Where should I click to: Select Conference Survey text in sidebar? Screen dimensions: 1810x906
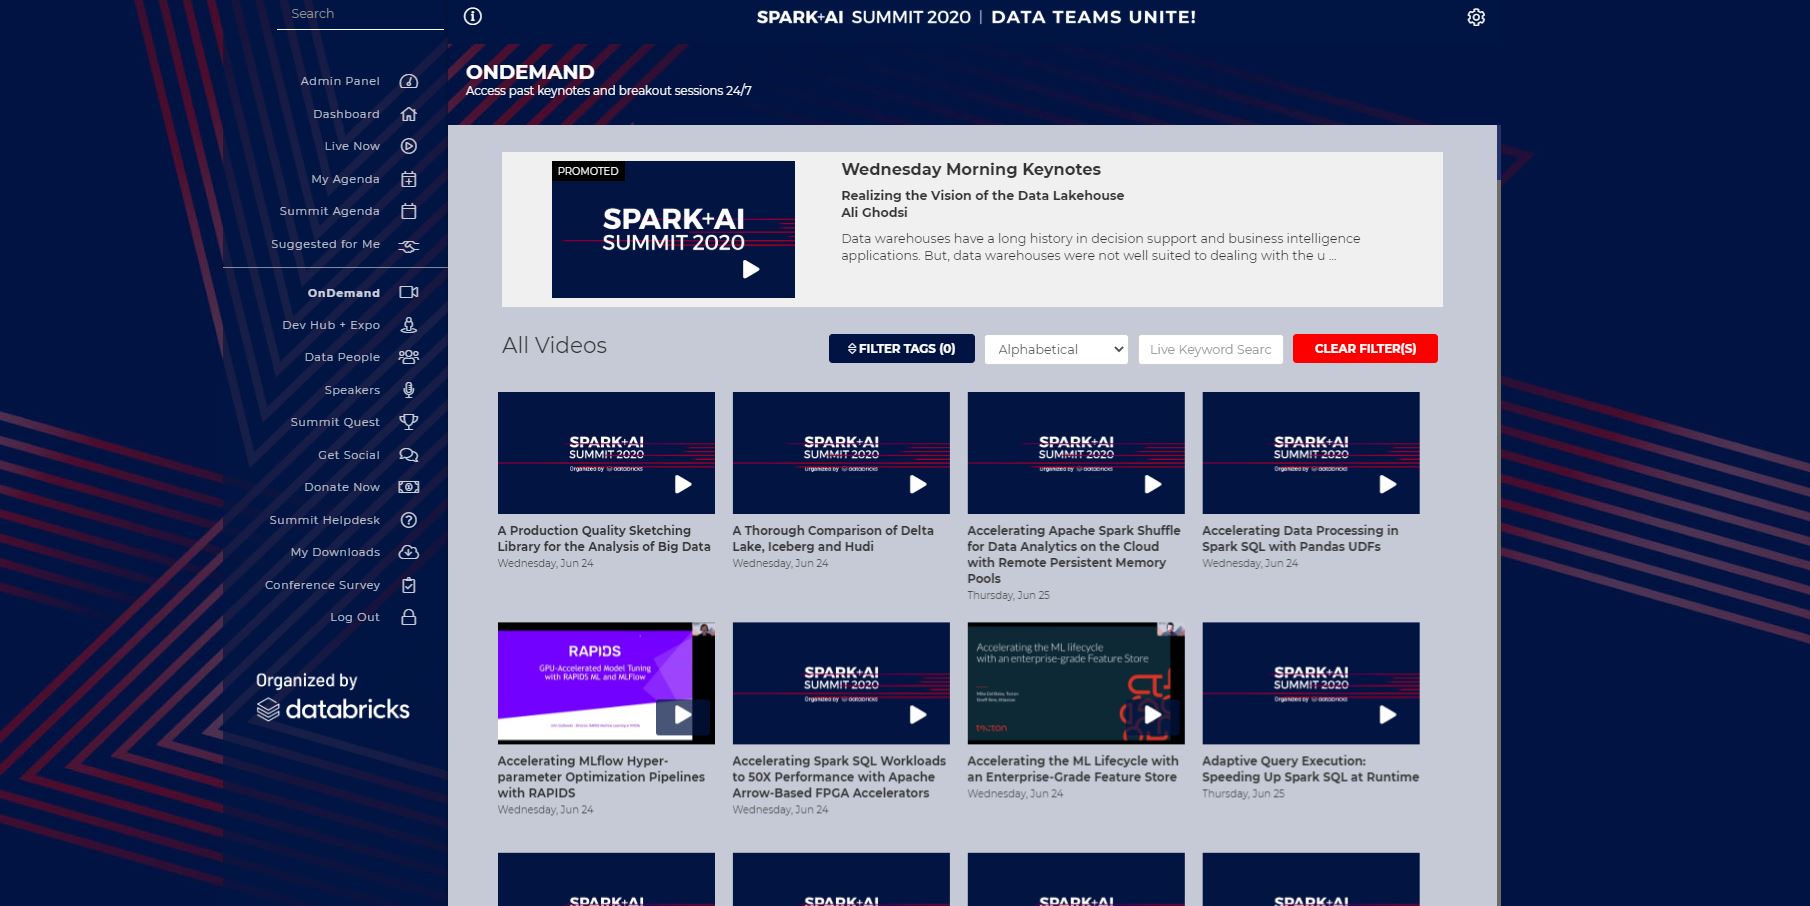[322, 585]
